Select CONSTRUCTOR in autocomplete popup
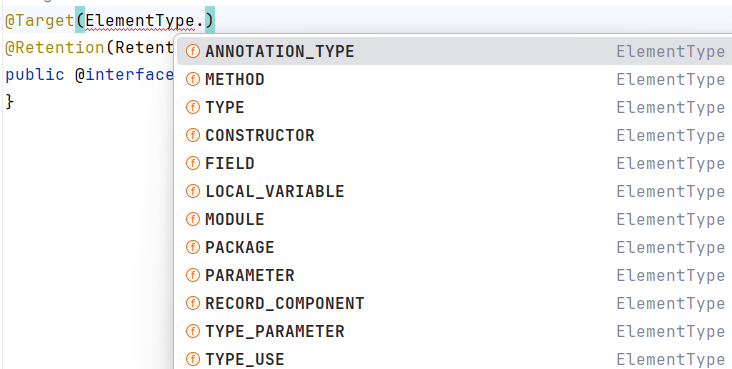This screenshot has width=732, height=369. tap(454, 135)
